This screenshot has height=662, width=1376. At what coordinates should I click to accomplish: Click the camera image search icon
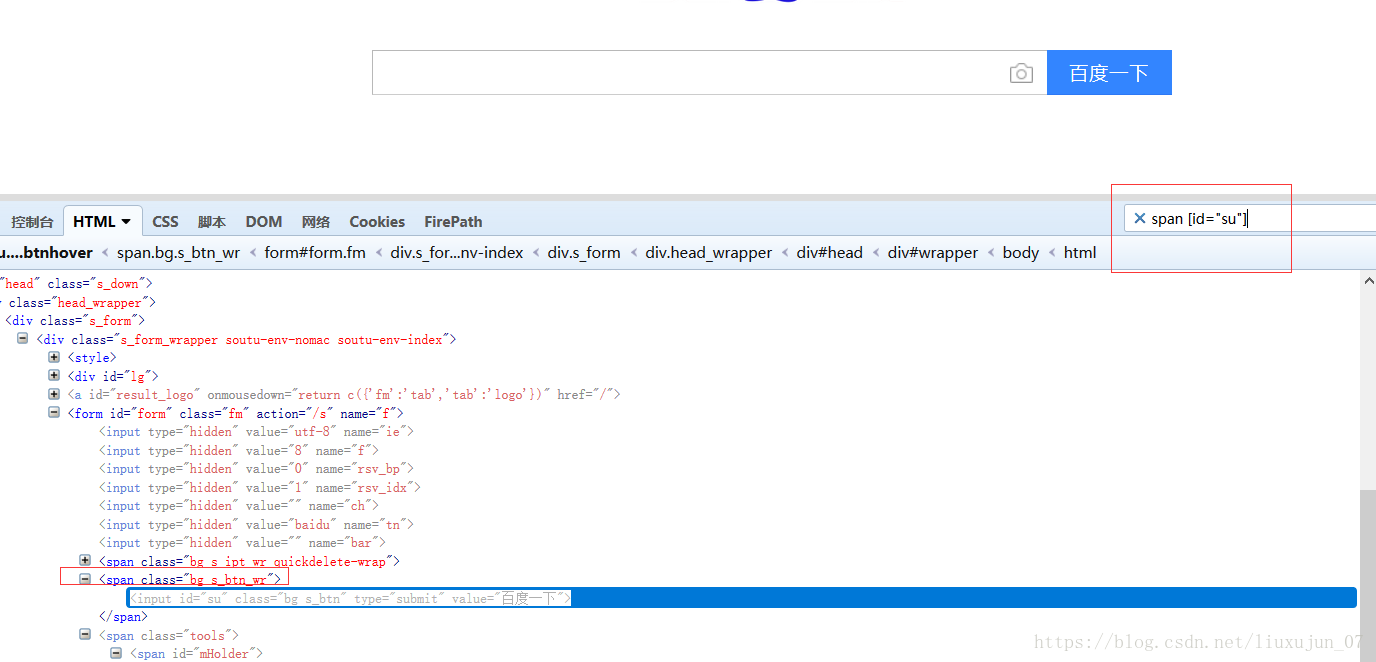coord(1021,73)
